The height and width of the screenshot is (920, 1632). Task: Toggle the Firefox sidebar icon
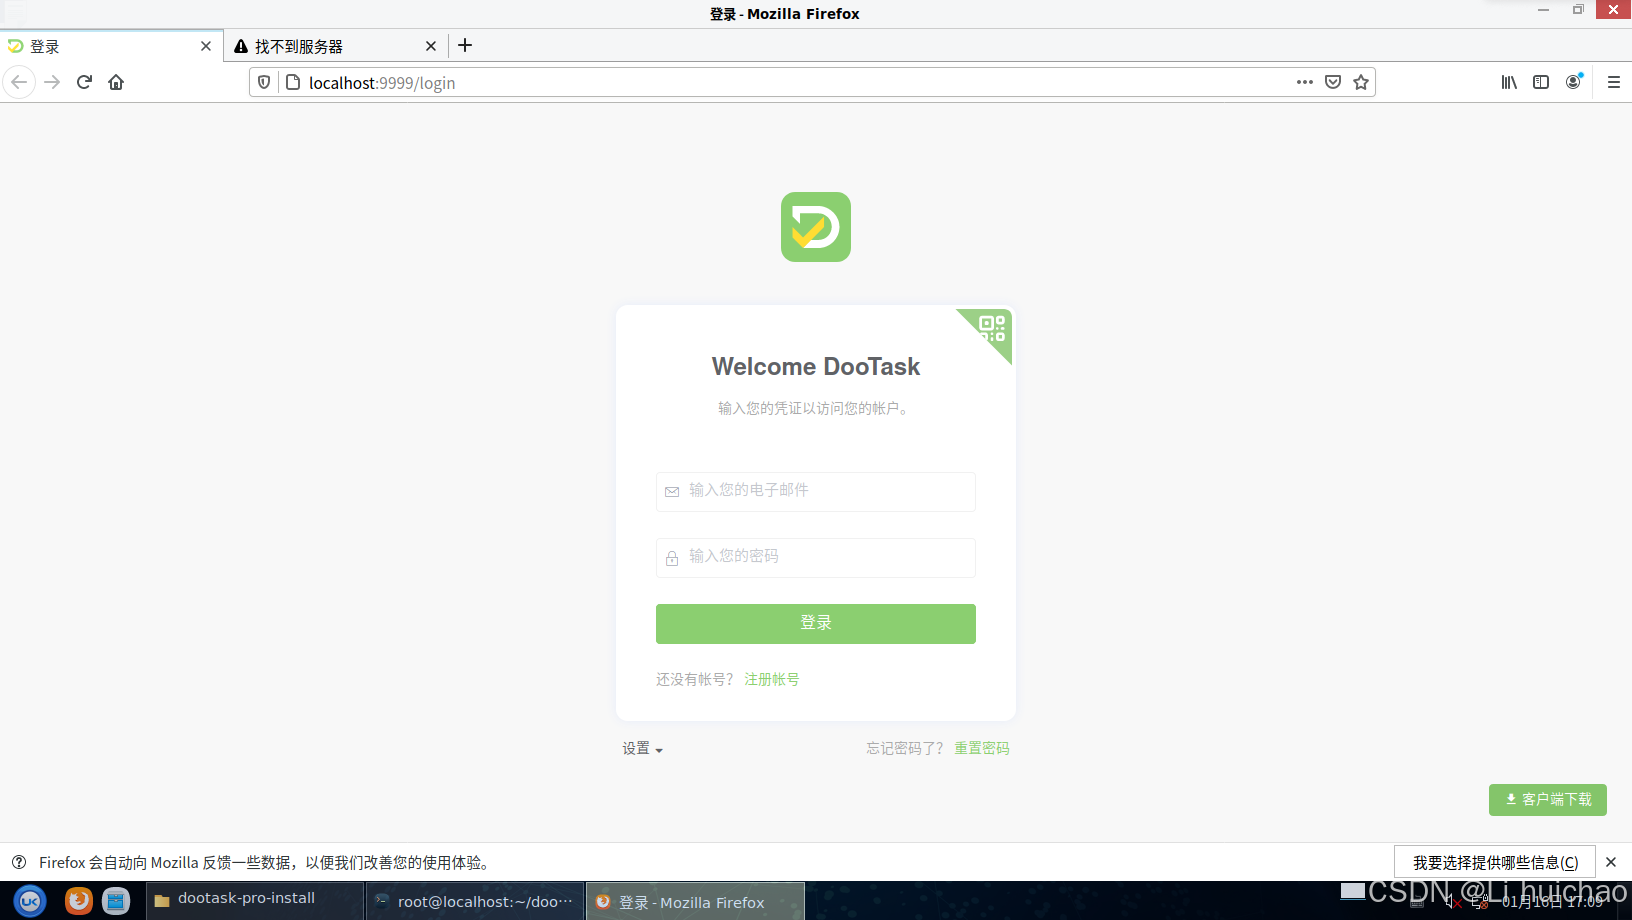coord(1540,82)
